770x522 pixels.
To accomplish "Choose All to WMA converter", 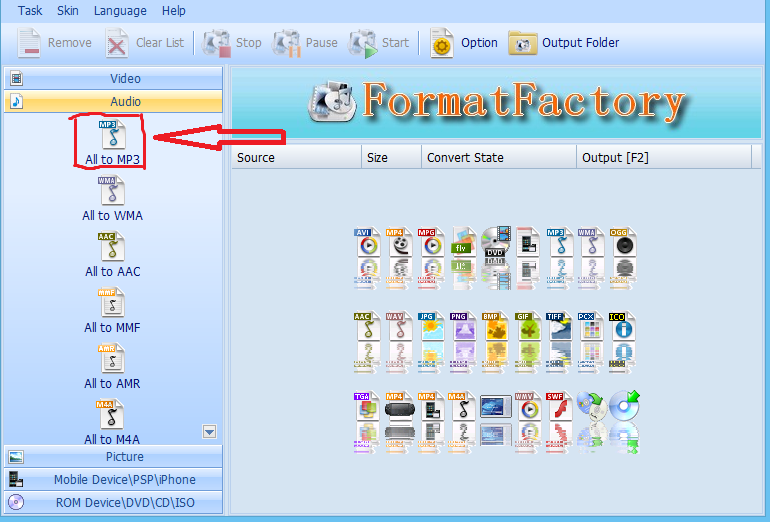I will click(112, 198).
